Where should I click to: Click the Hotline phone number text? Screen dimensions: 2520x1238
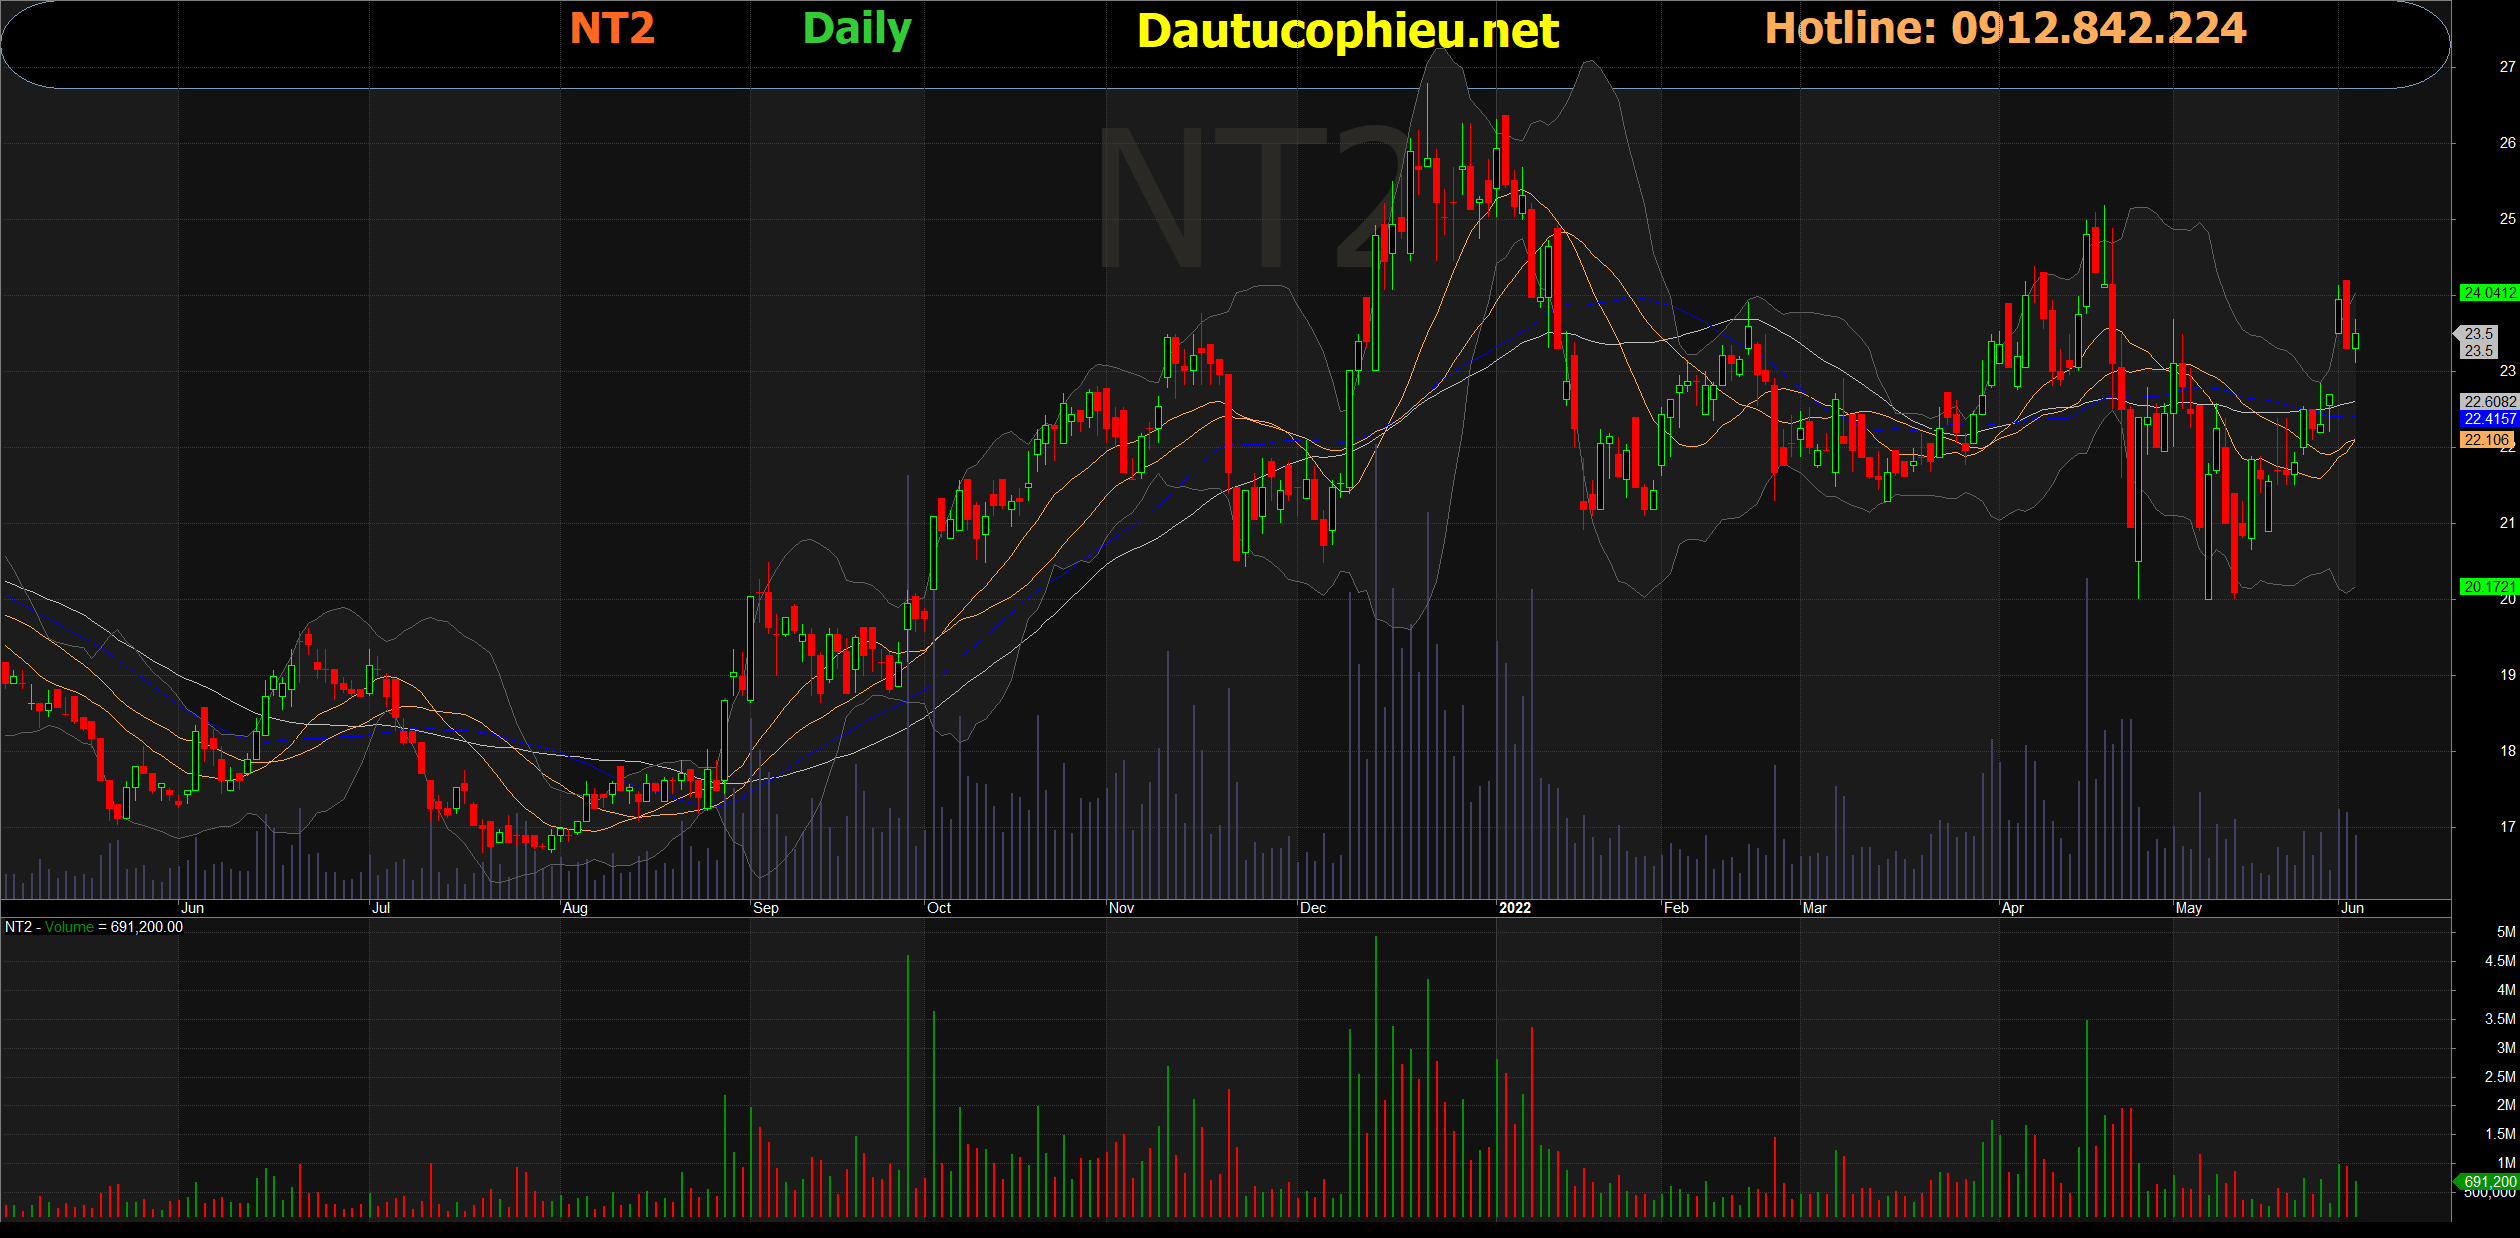tap(2005, 28)
